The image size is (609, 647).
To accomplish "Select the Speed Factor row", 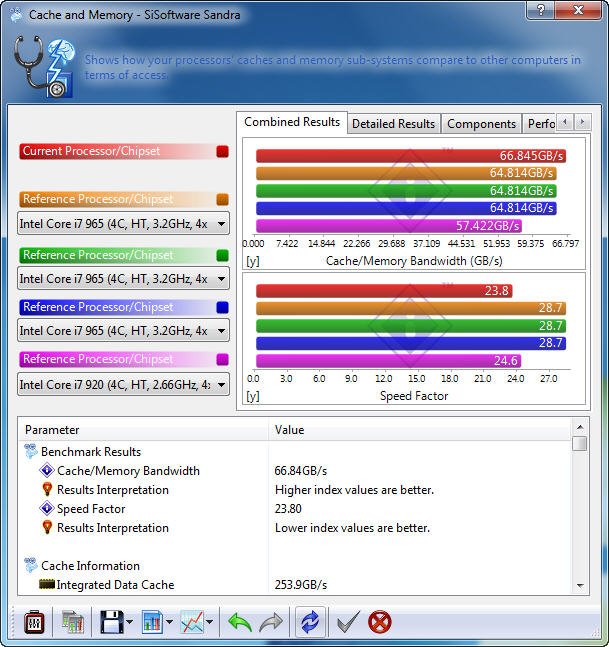I will pyautogui.click(x=295, y=508).
